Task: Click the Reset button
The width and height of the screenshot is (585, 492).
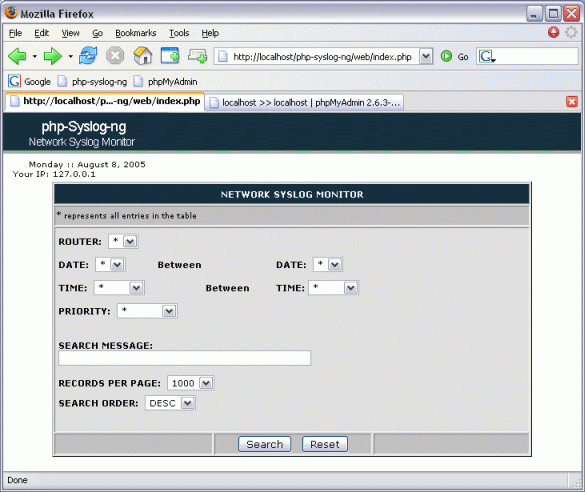Action: coord(325,444)
